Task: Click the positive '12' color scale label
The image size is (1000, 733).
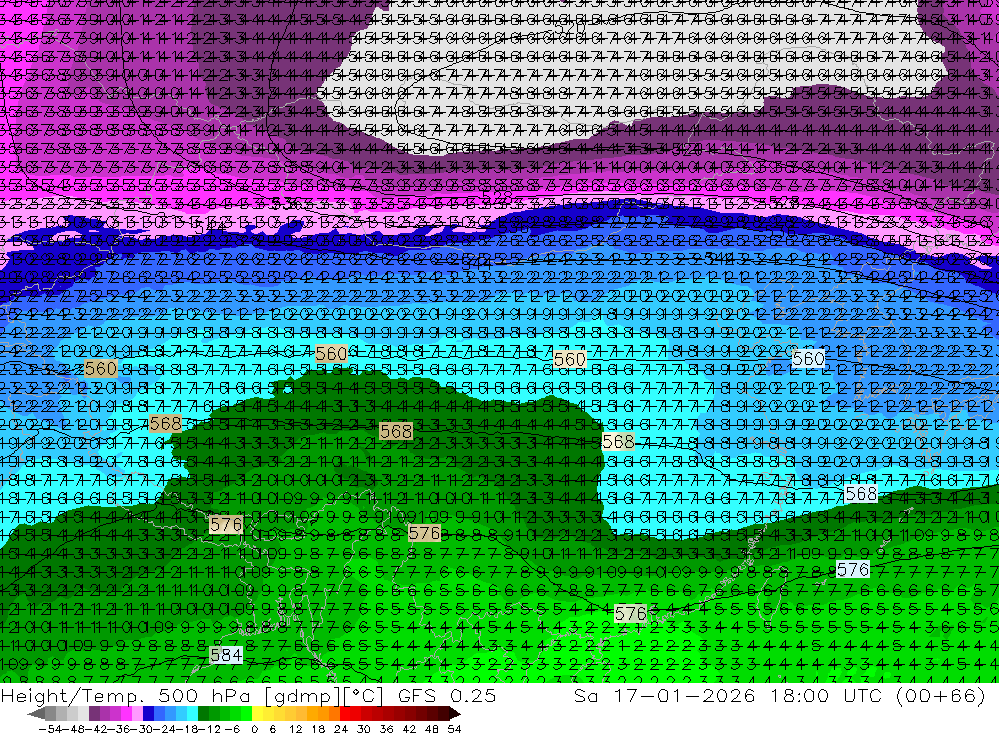Action: 296,729
